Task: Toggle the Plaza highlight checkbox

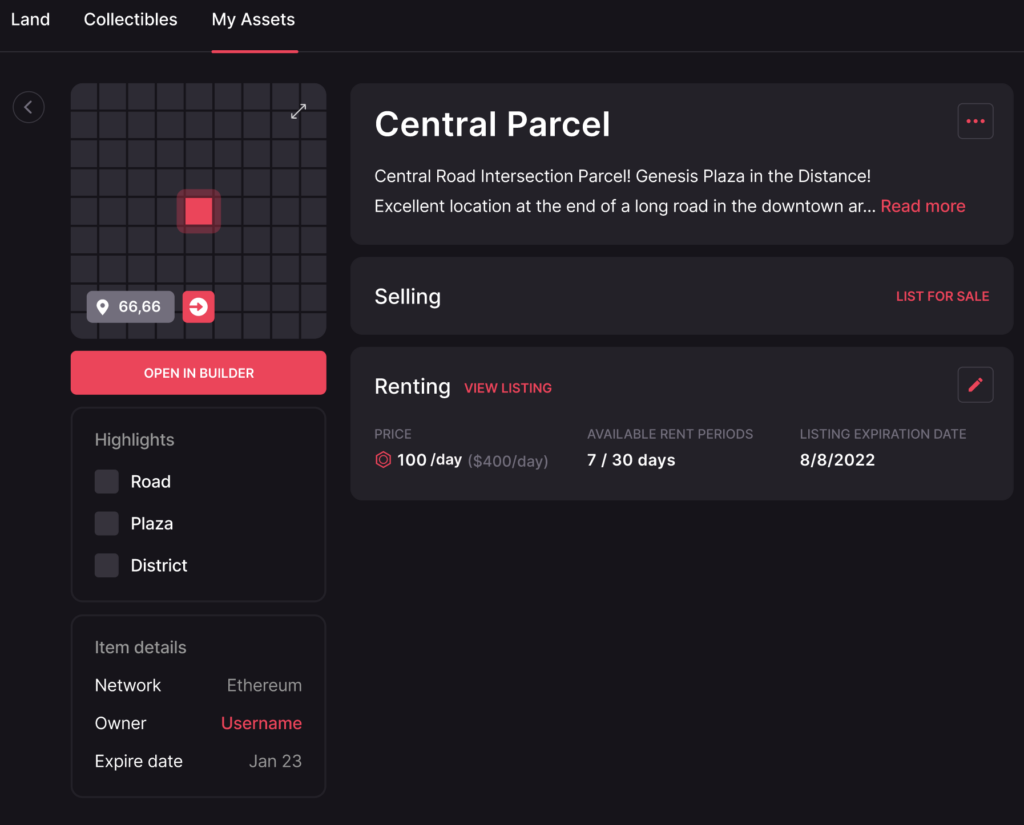Action: tap(107, 524)
